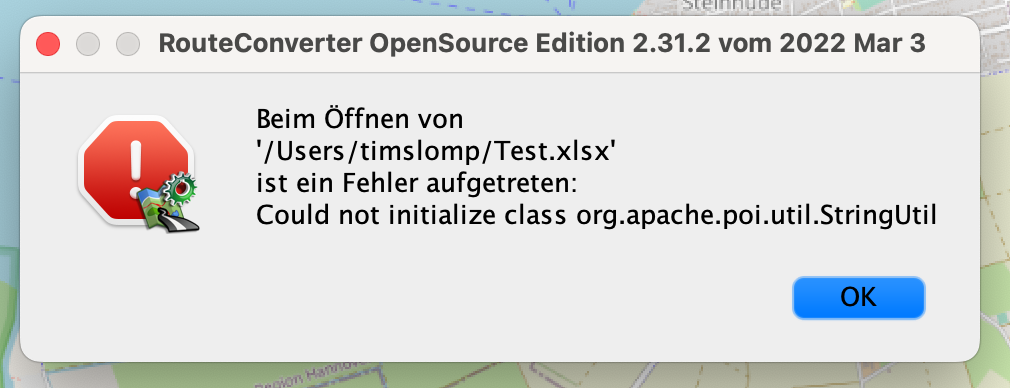1010x388 pixels.
Task: Click 'ist ein Fehler aufgetreten' message line
Action: tap(415, 185)
